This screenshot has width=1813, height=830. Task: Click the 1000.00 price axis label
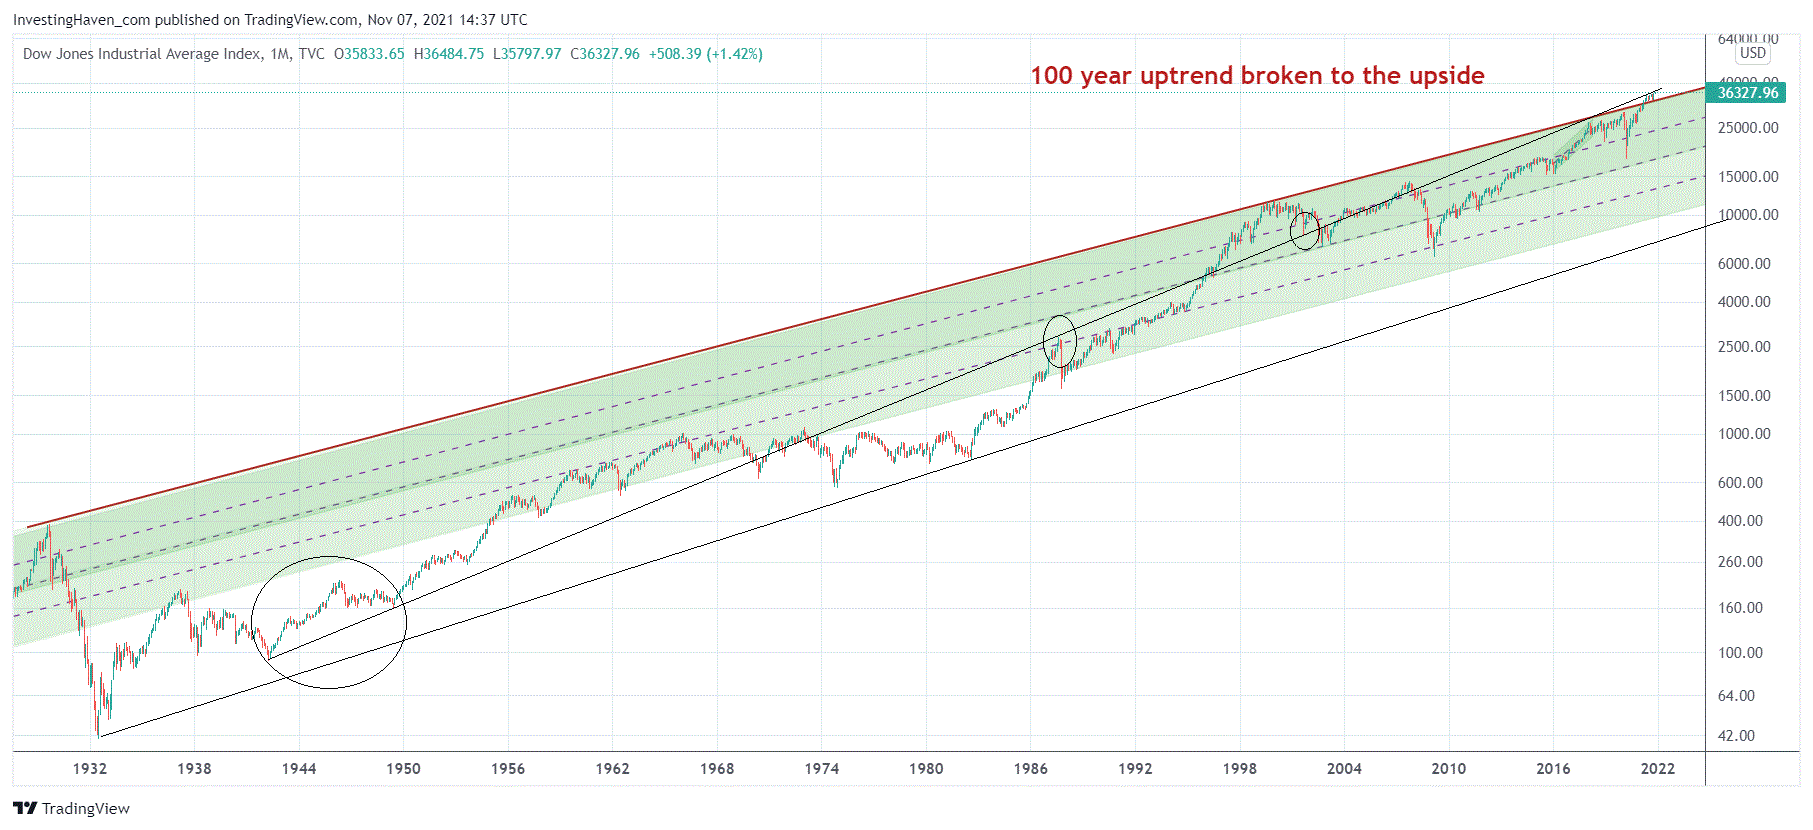pyautogui.click(x=1744, y=434)
